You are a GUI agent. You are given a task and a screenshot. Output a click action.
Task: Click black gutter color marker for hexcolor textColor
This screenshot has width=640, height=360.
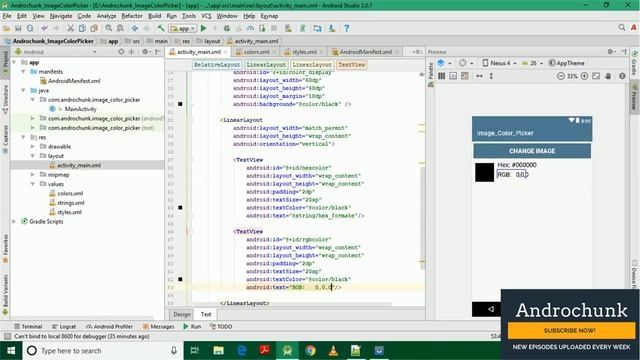click(x=180, y=208)
